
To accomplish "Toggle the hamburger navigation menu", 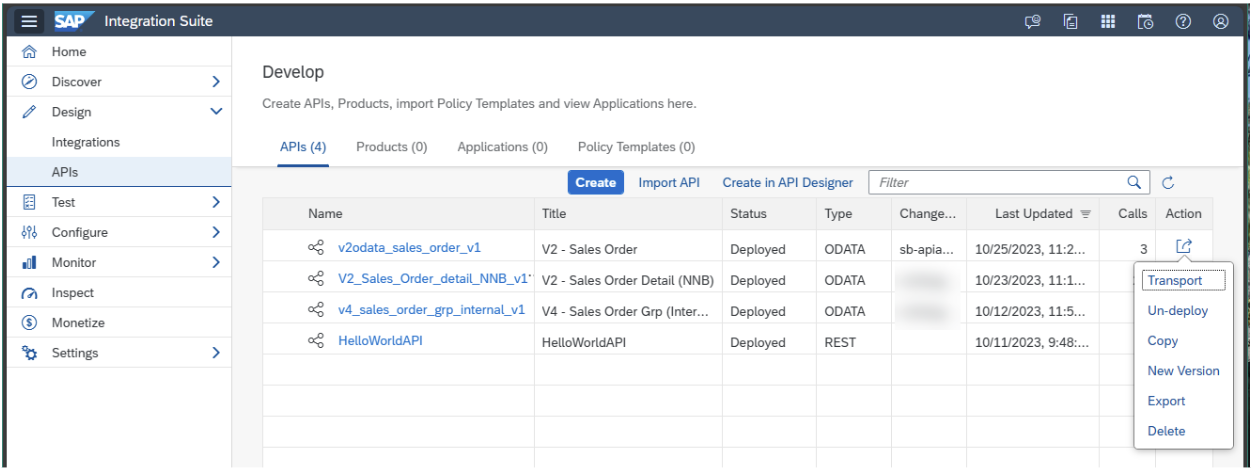I will pyautogui.click(x=31, y=21).
